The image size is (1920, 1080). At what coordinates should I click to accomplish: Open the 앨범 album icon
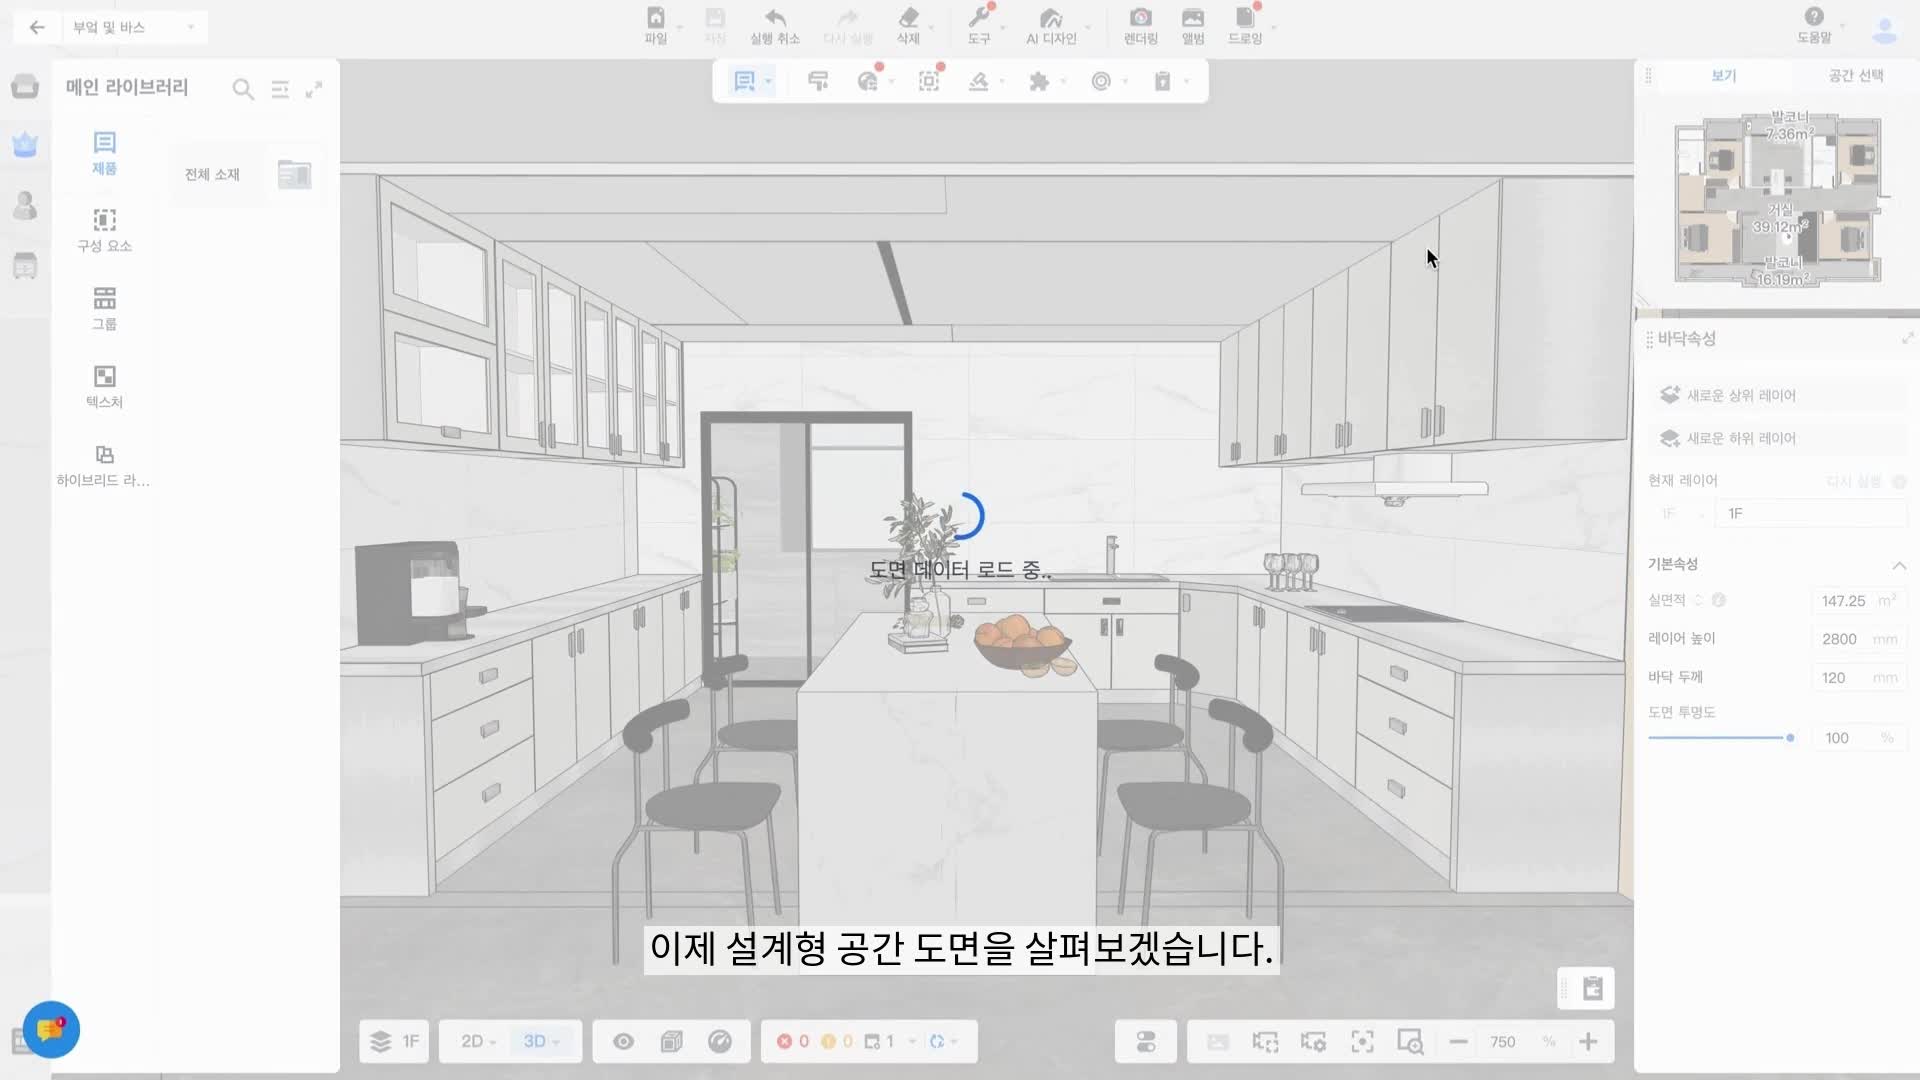pos(1193,19)
